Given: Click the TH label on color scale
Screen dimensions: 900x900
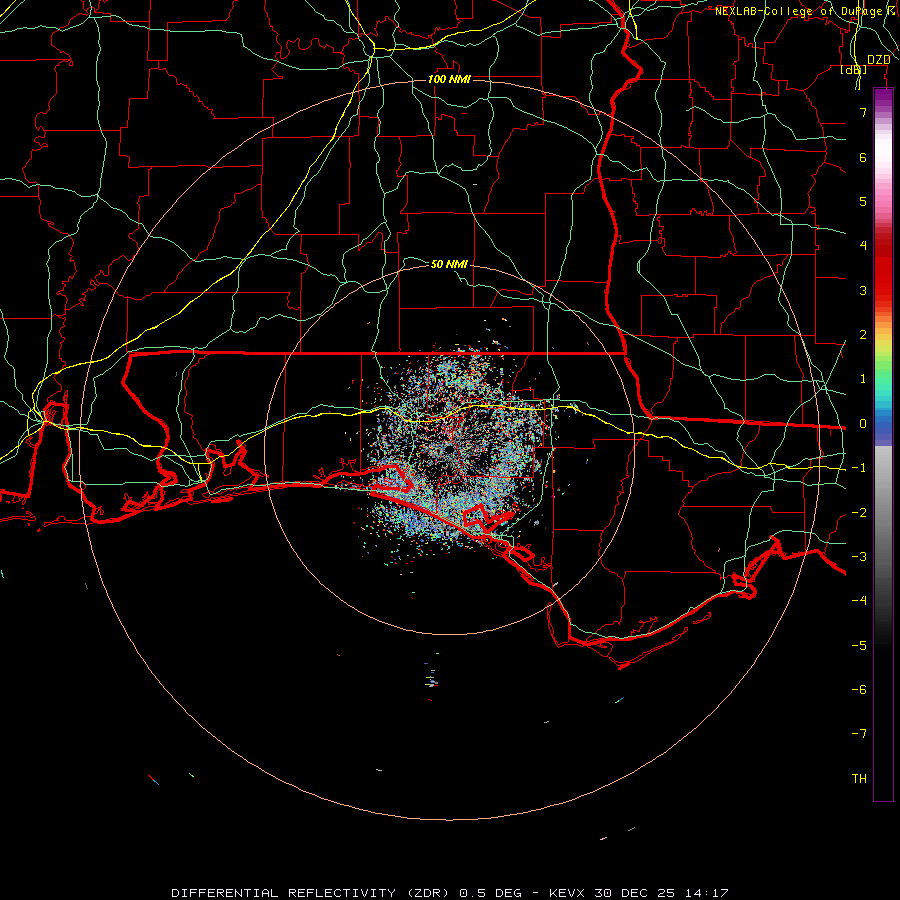Looking at the screenshot, I should [859, 779].
